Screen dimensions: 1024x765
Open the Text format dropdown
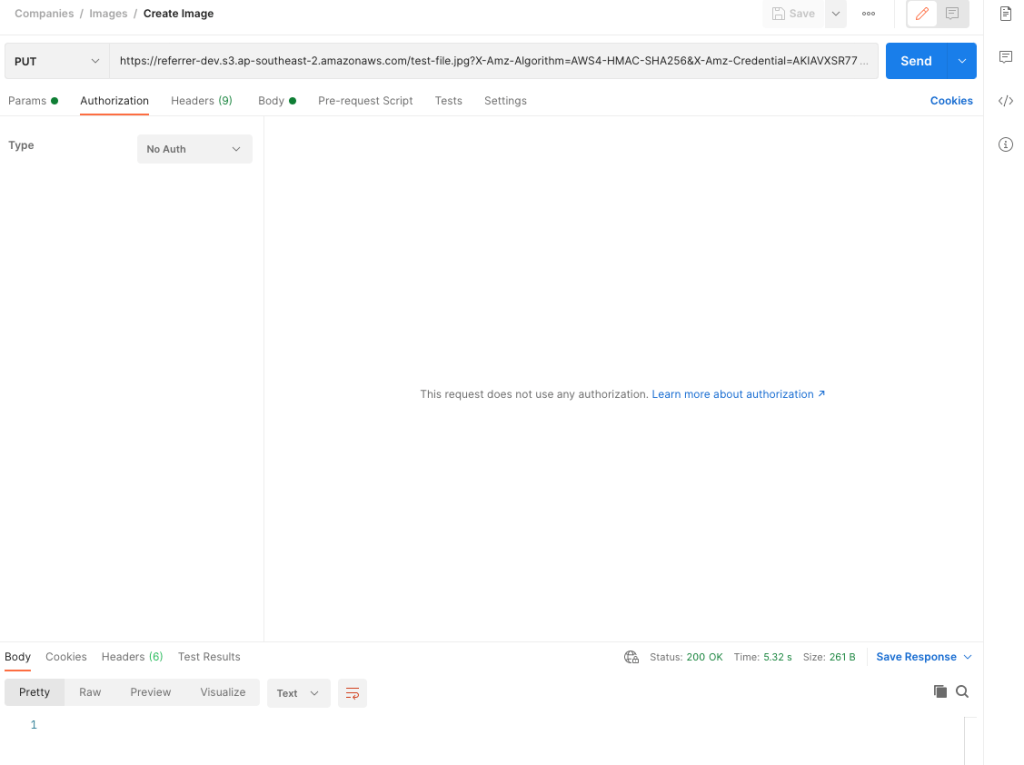[x=298, y=693]
